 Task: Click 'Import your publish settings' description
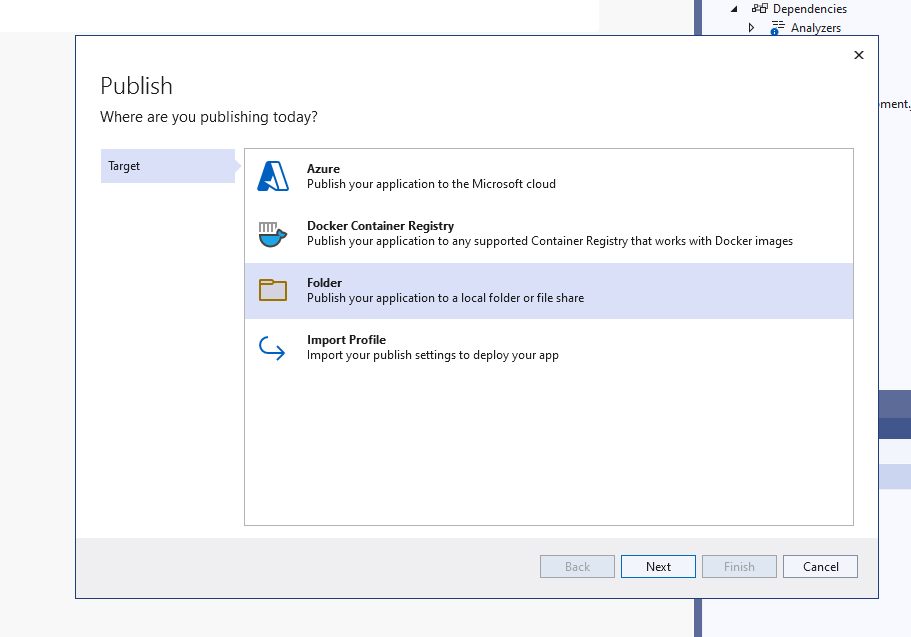pos(433,355)
